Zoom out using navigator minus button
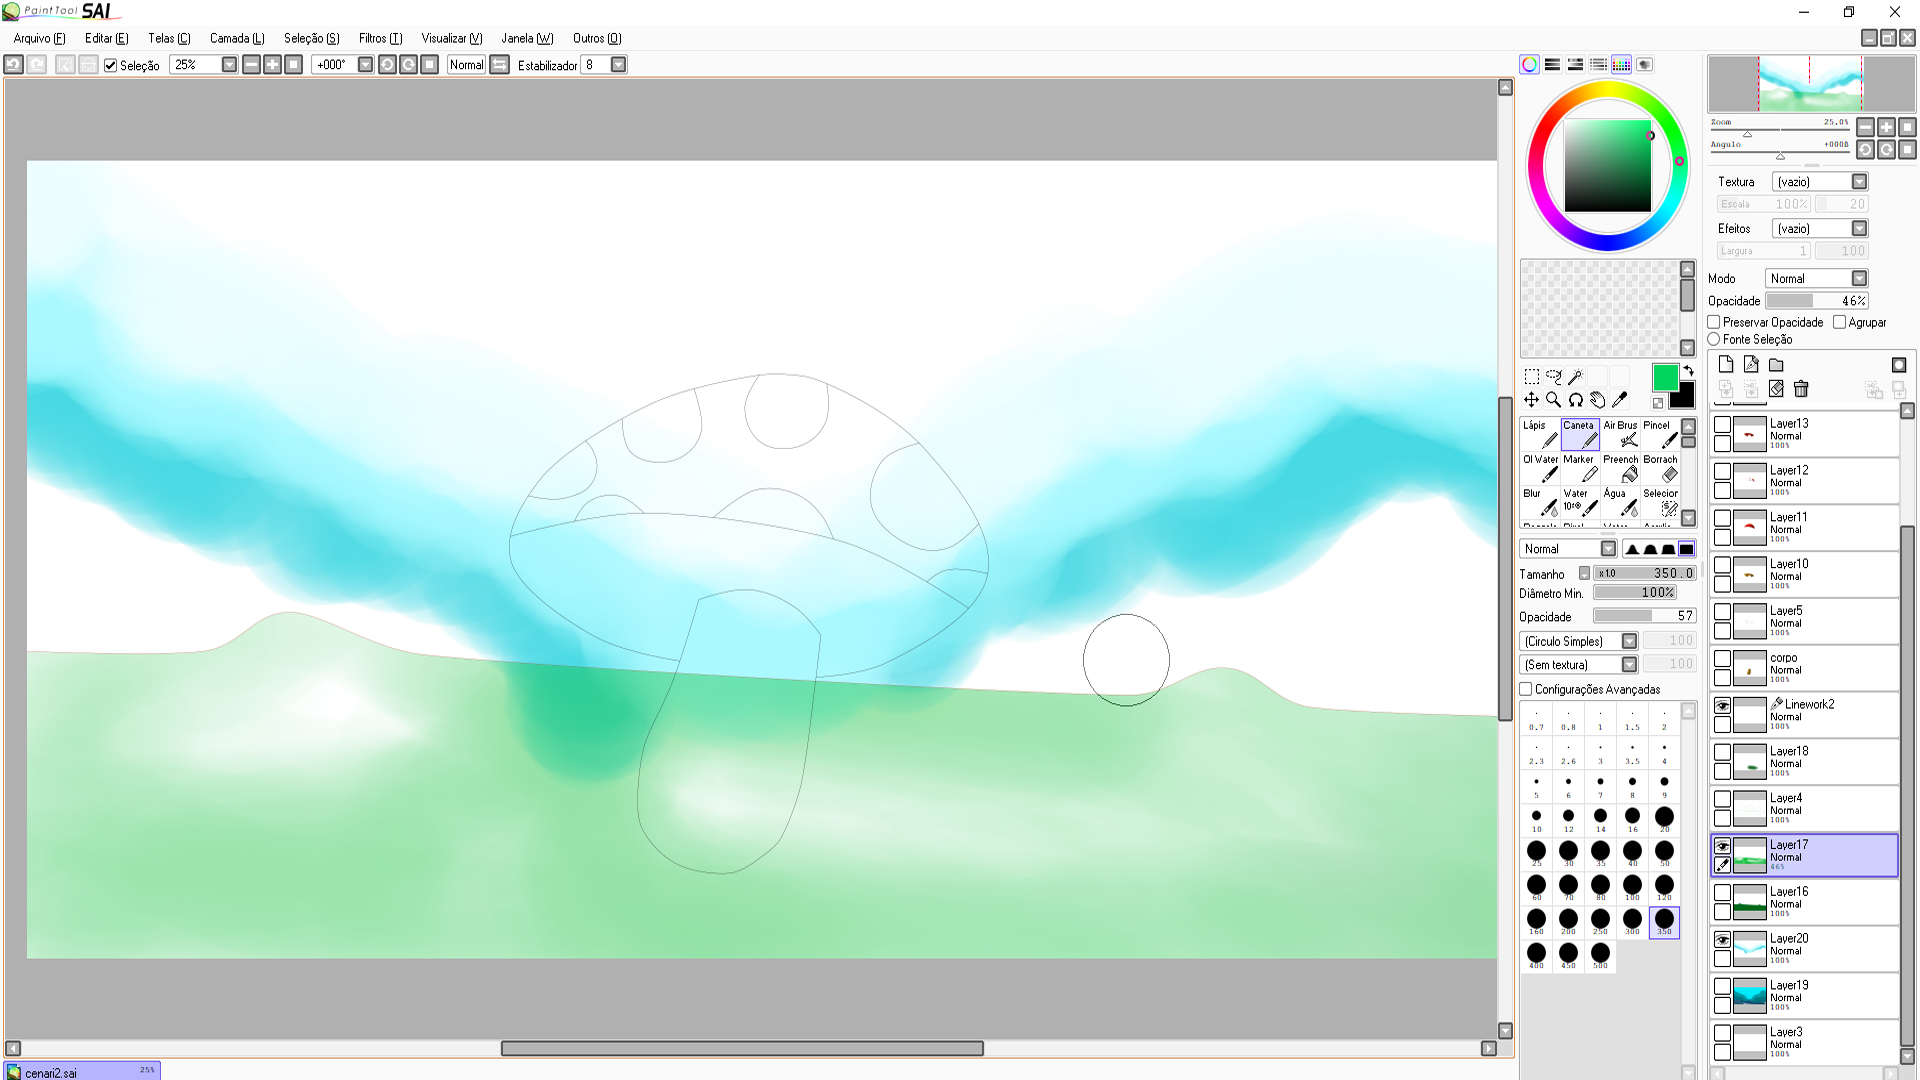 click(x=1865, y=127)
